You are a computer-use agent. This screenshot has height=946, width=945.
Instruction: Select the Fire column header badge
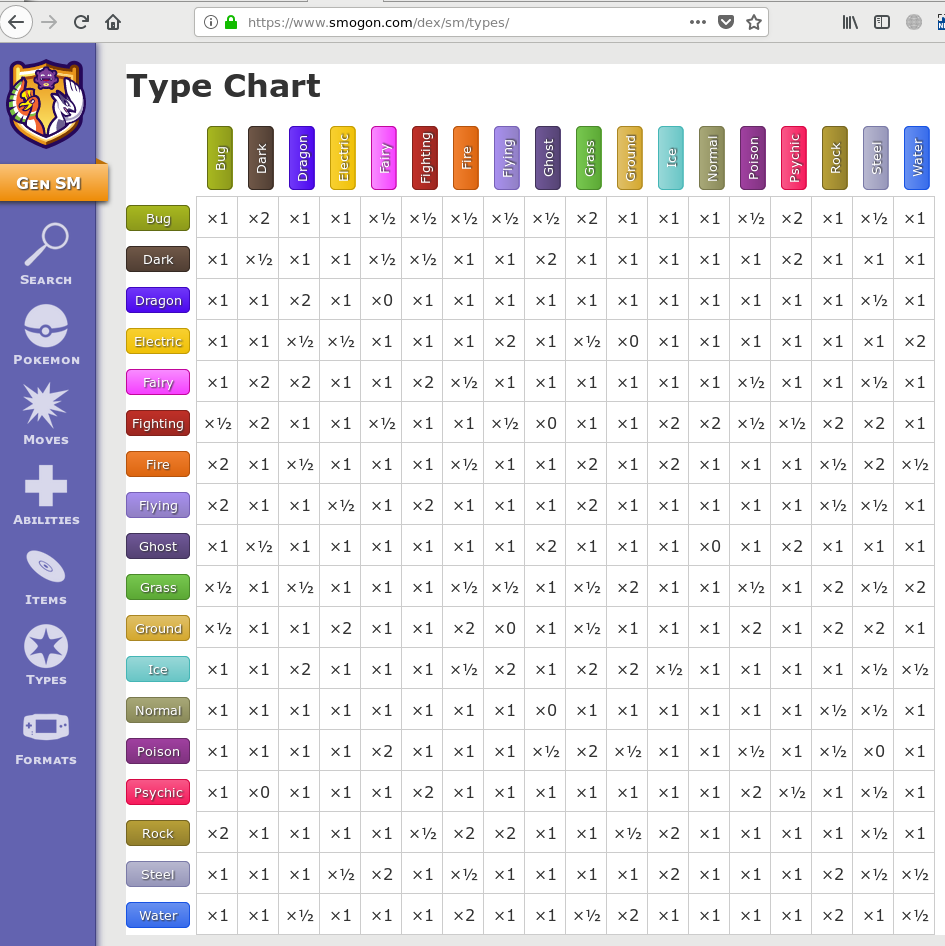[x=466, y=158]
